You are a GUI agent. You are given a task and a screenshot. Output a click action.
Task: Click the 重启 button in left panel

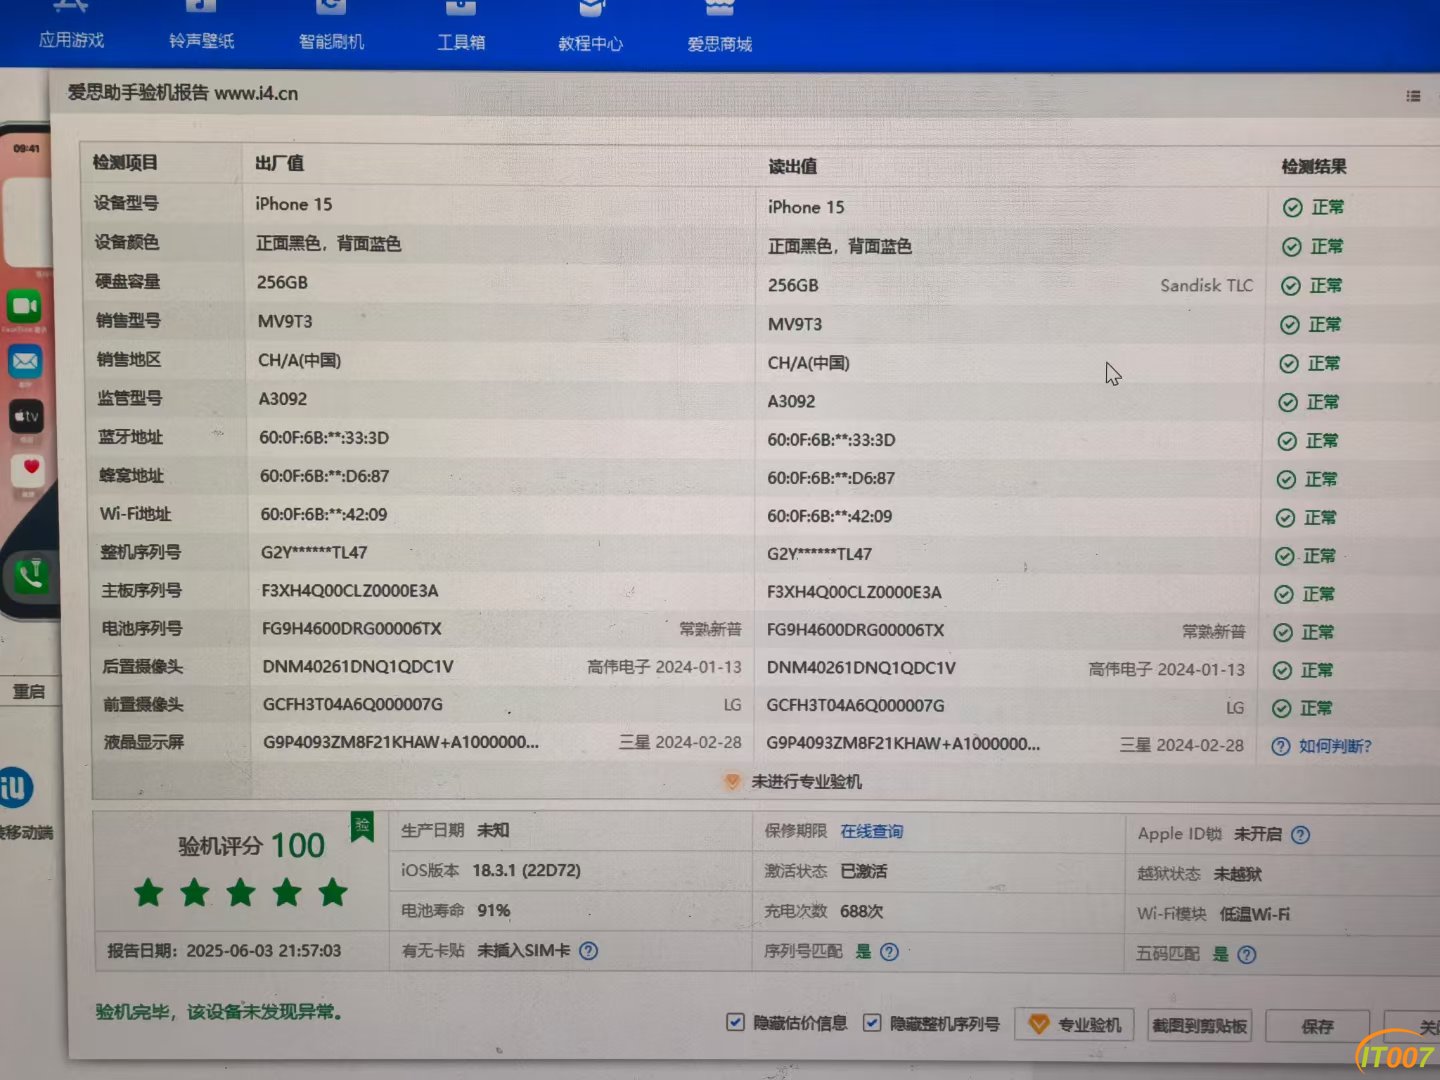tap(28, 691)
